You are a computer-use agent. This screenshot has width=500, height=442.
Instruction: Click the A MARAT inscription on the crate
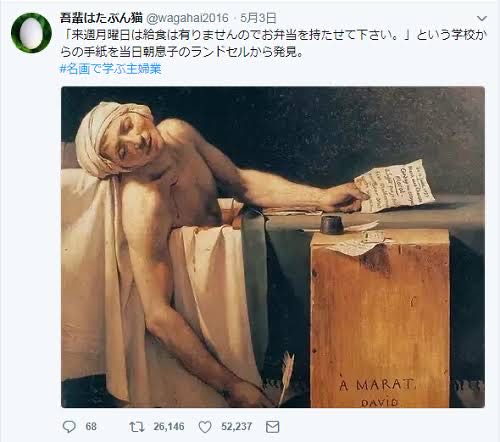coord(377,385)
